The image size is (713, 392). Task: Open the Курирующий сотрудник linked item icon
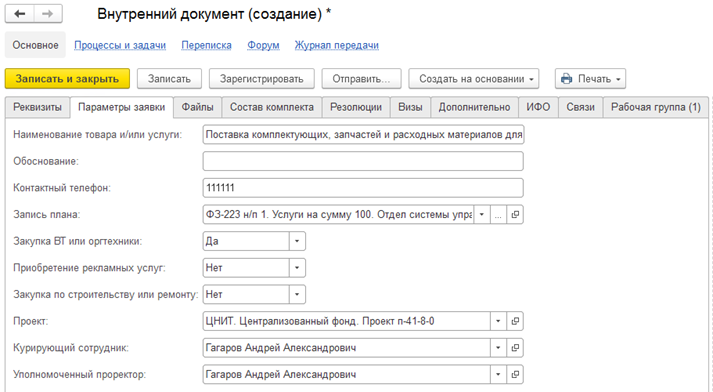point(515,348)
